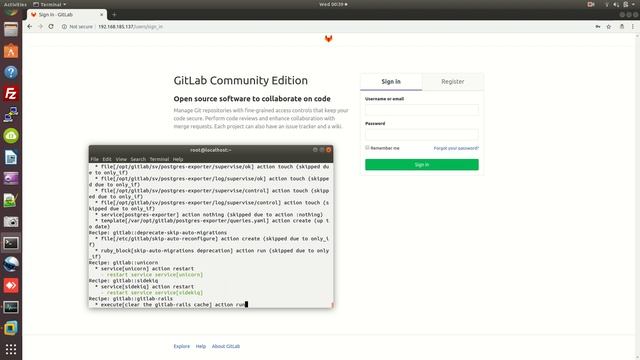This screenshot has height=360, width=640.
Task: Open the Terminal app menu in top bar
Action: coord(49,4)
